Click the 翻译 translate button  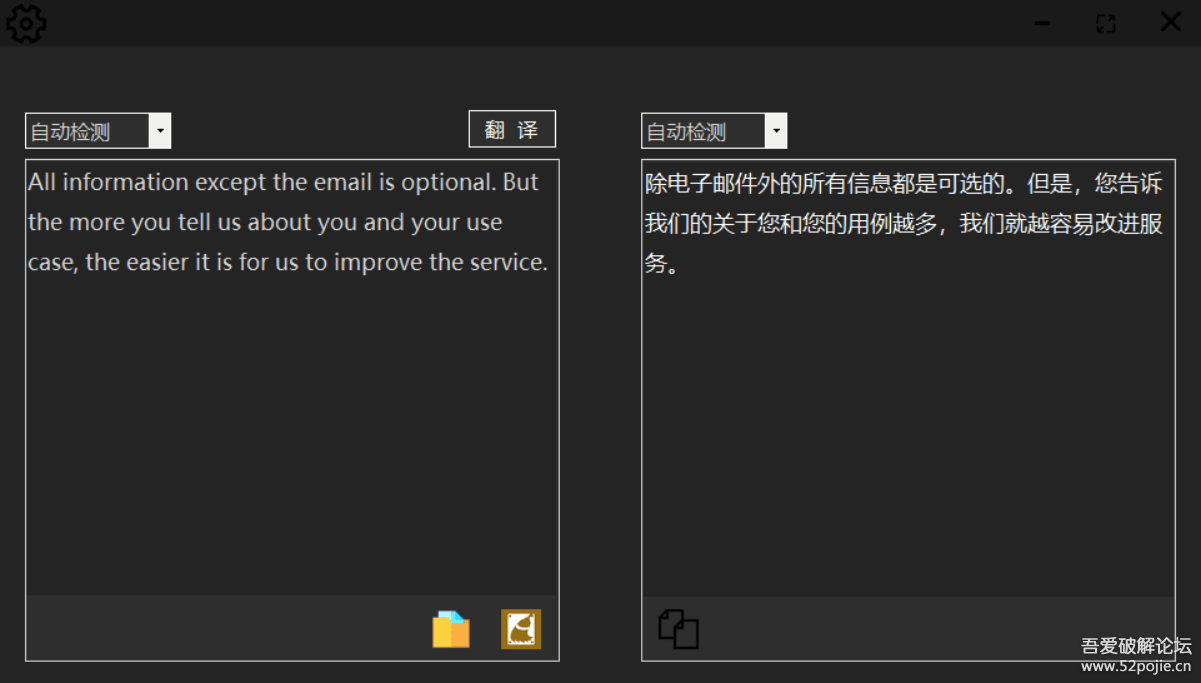[511, 128]
